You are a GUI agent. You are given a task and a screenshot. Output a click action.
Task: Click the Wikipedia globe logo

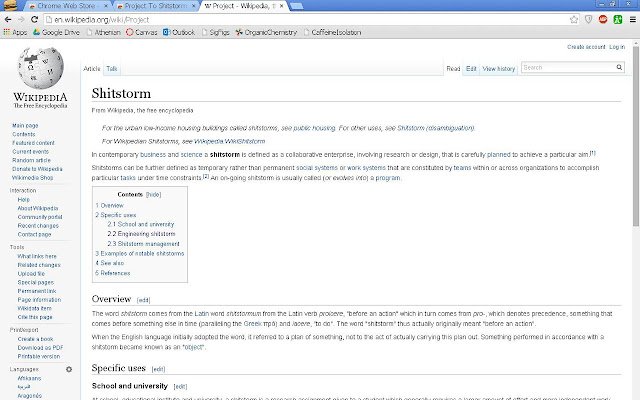[40, 68]
